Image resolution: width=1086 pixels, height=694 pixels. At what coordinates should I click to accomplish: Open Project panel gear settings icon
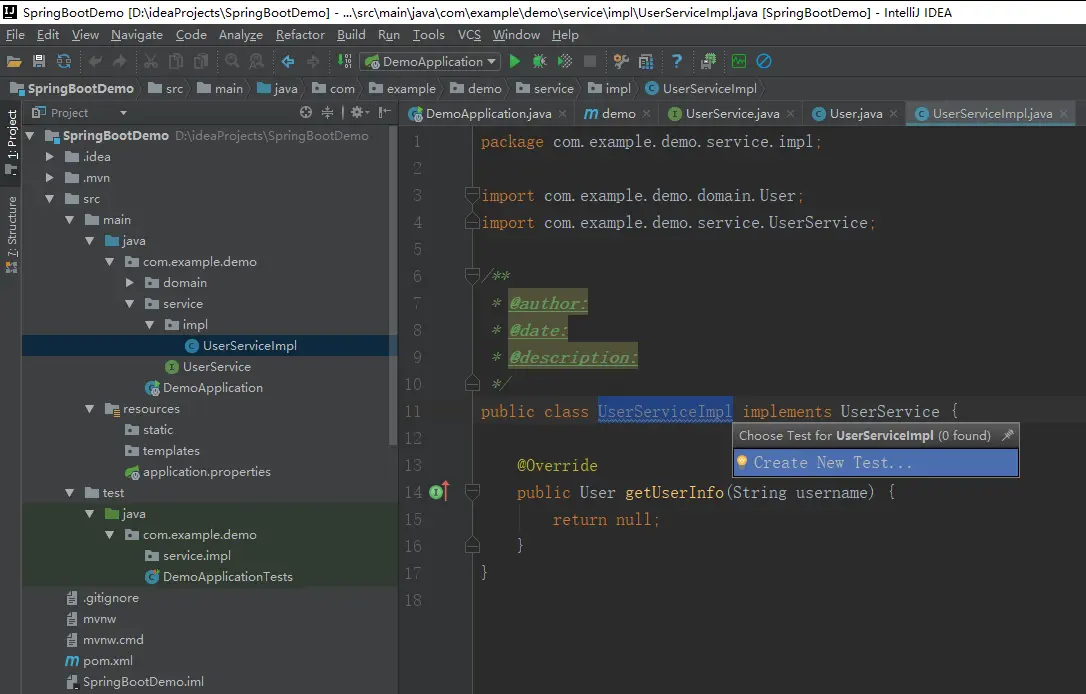pyautogui.click(x=356, y=113)
